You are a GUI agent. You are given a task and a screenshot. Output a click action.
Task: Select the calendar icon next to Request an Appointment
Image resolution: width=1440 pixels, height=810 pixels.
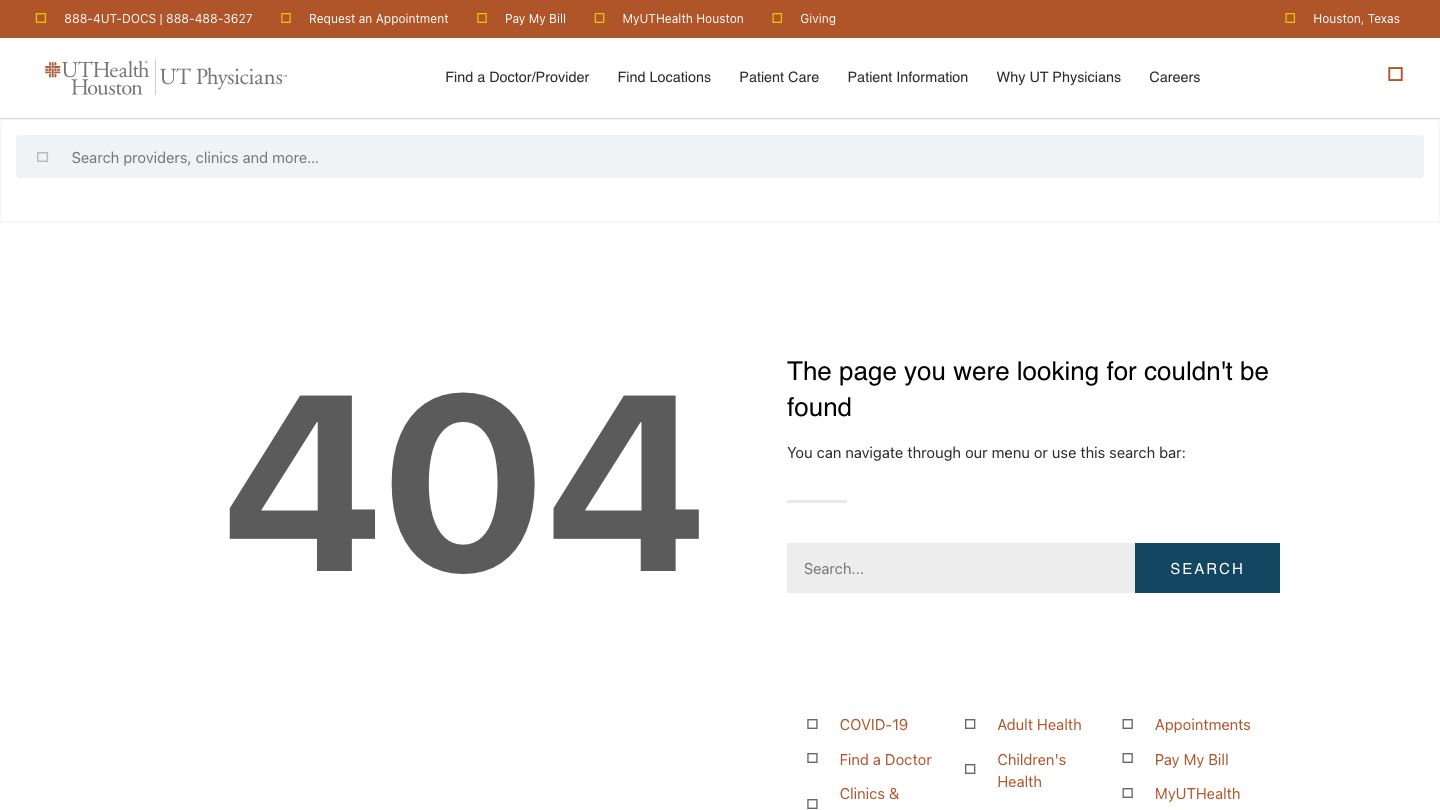286,17
